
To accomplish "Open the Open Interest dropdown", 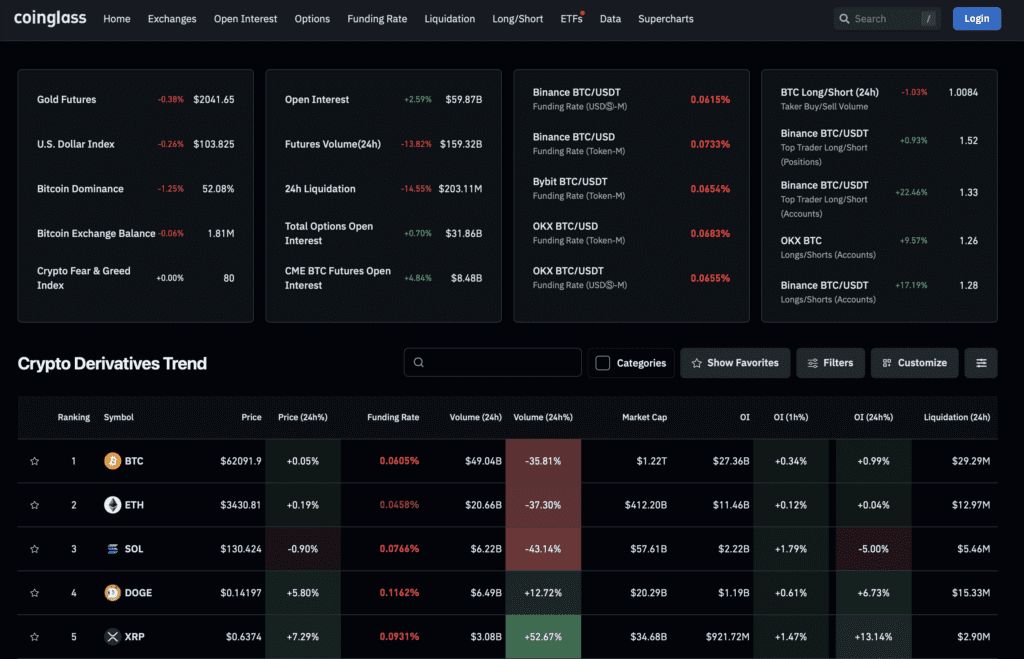I will pyautogui.click(x=245, y=18).
